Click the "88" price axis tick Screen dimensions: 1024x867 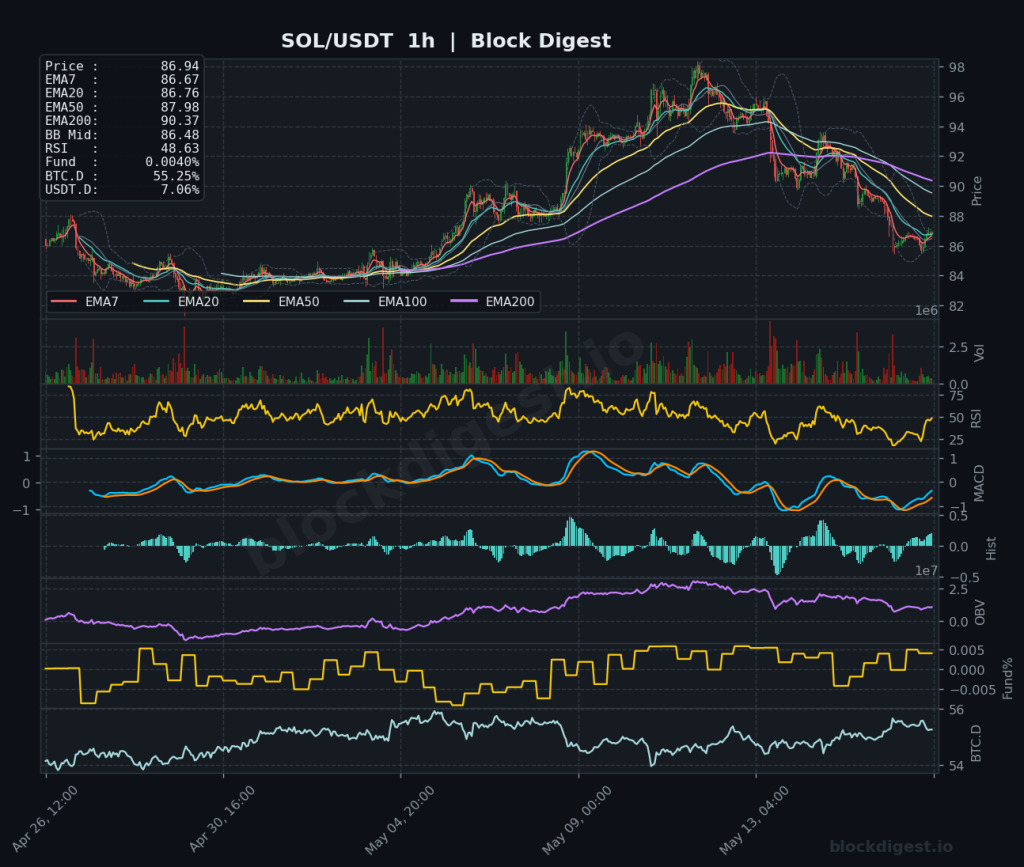pyautogui.click(x=957, y=217)
